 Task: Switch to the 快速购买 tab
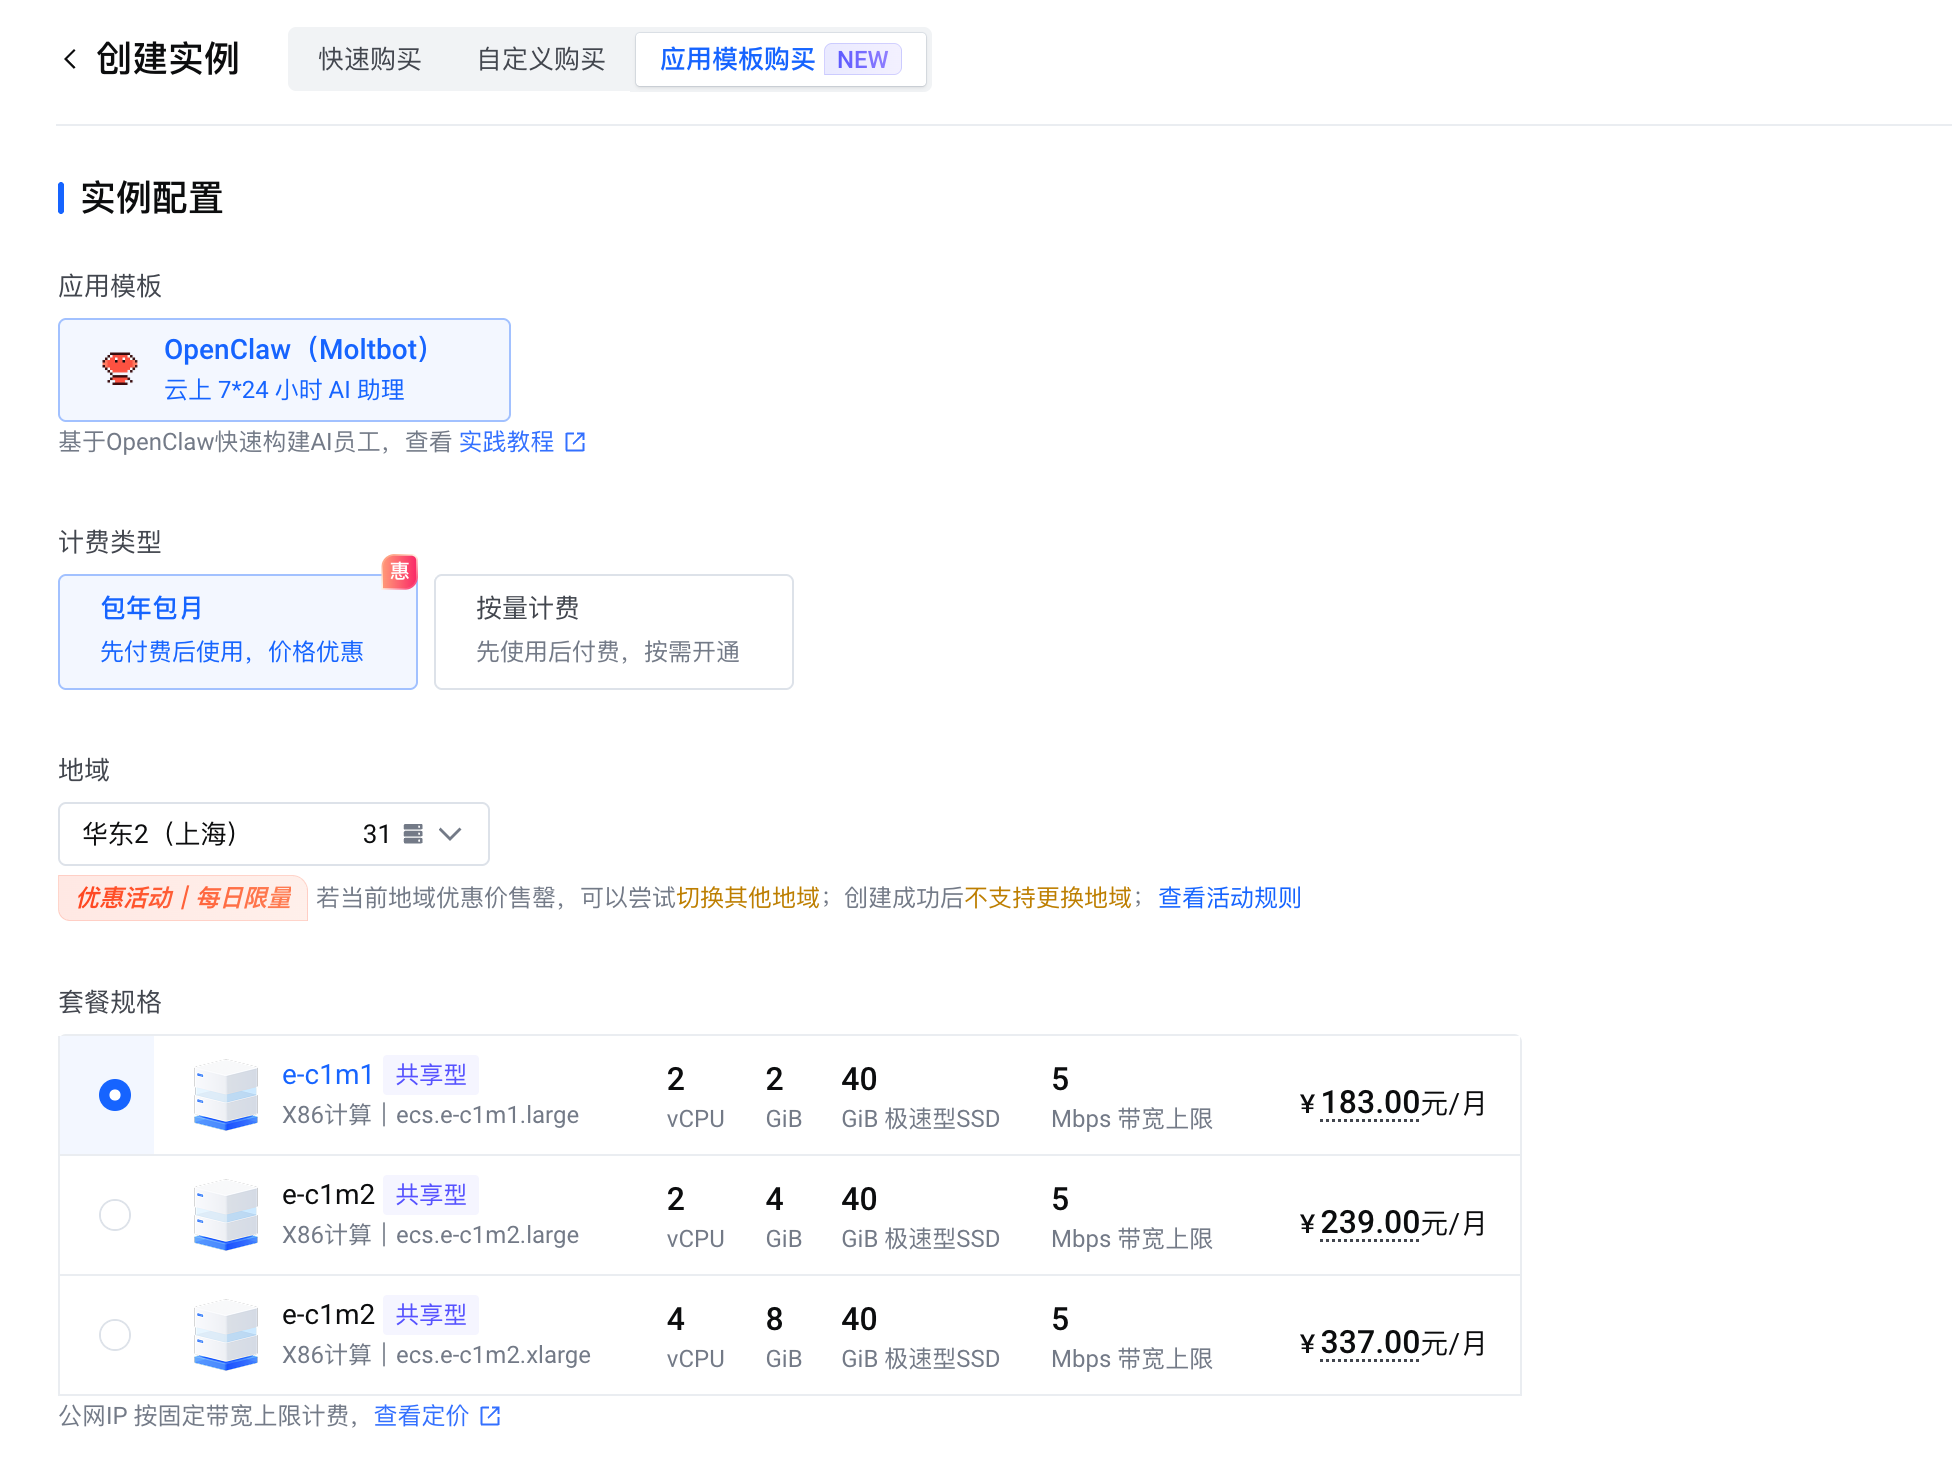tap(368, 59)
